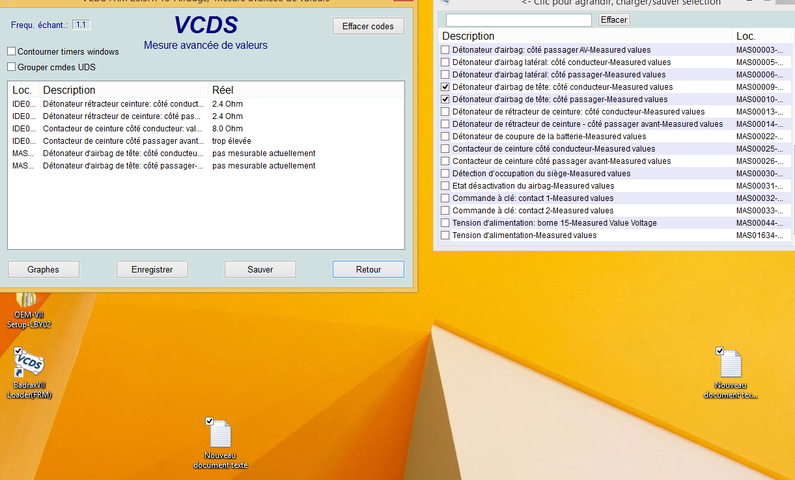The height and width of the screenshot is (480, 795).
Task: Enable 'Contourner timers windows' checkbox
Action: (12, 51)
